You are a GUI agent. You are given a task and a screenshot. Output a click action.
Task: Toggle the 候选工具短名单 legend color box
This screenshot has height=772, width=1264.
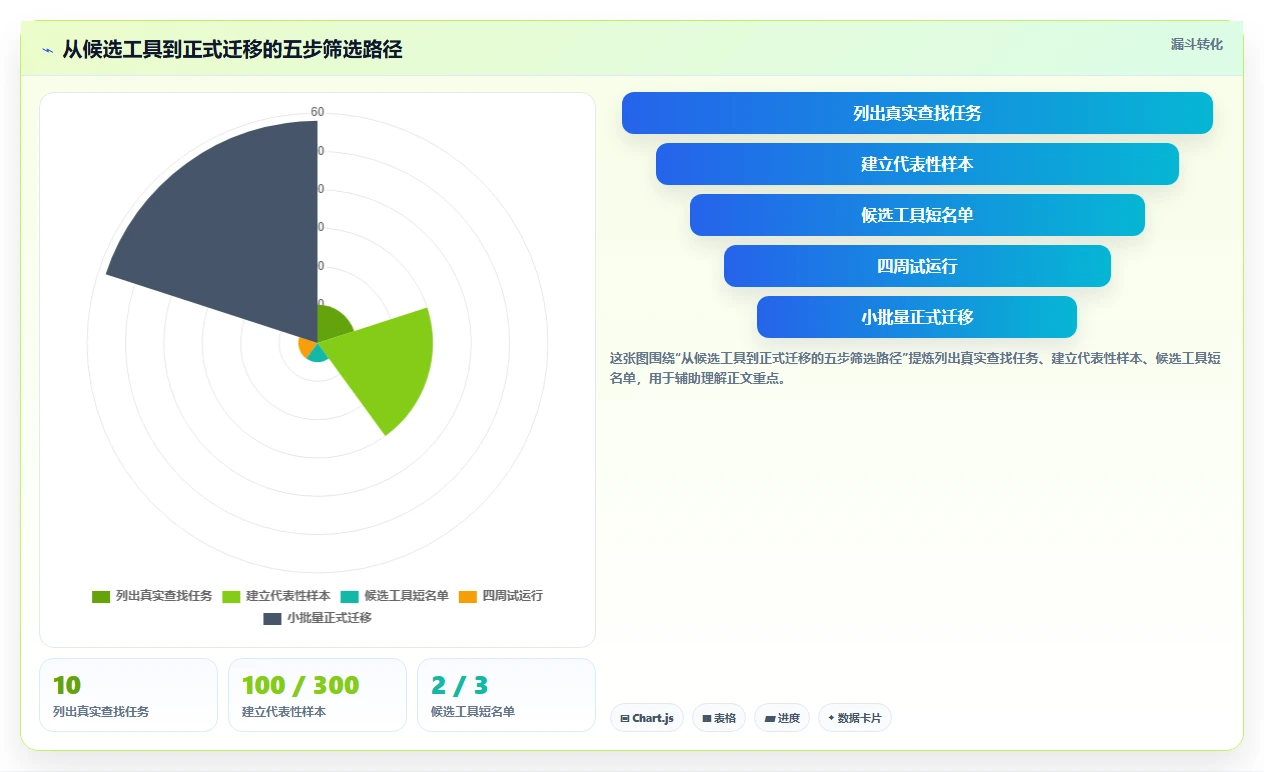(349, 596)
